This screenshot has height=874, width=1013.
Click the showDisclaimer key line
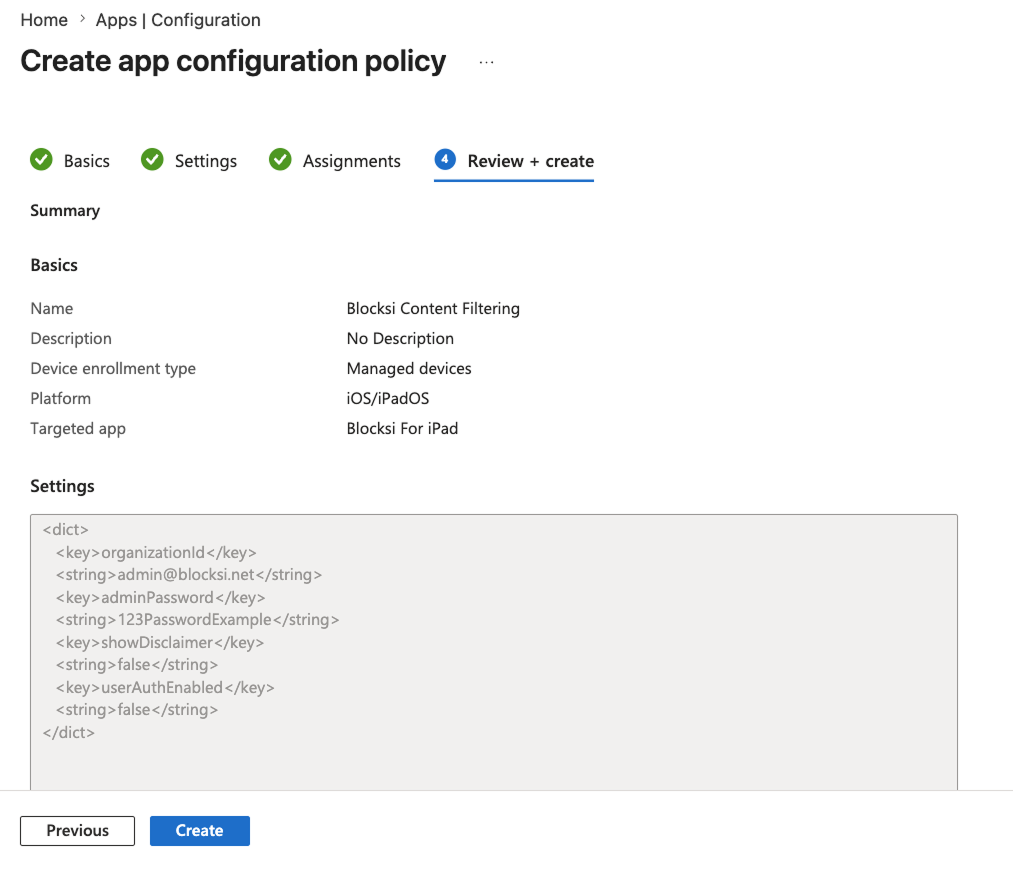160,642
